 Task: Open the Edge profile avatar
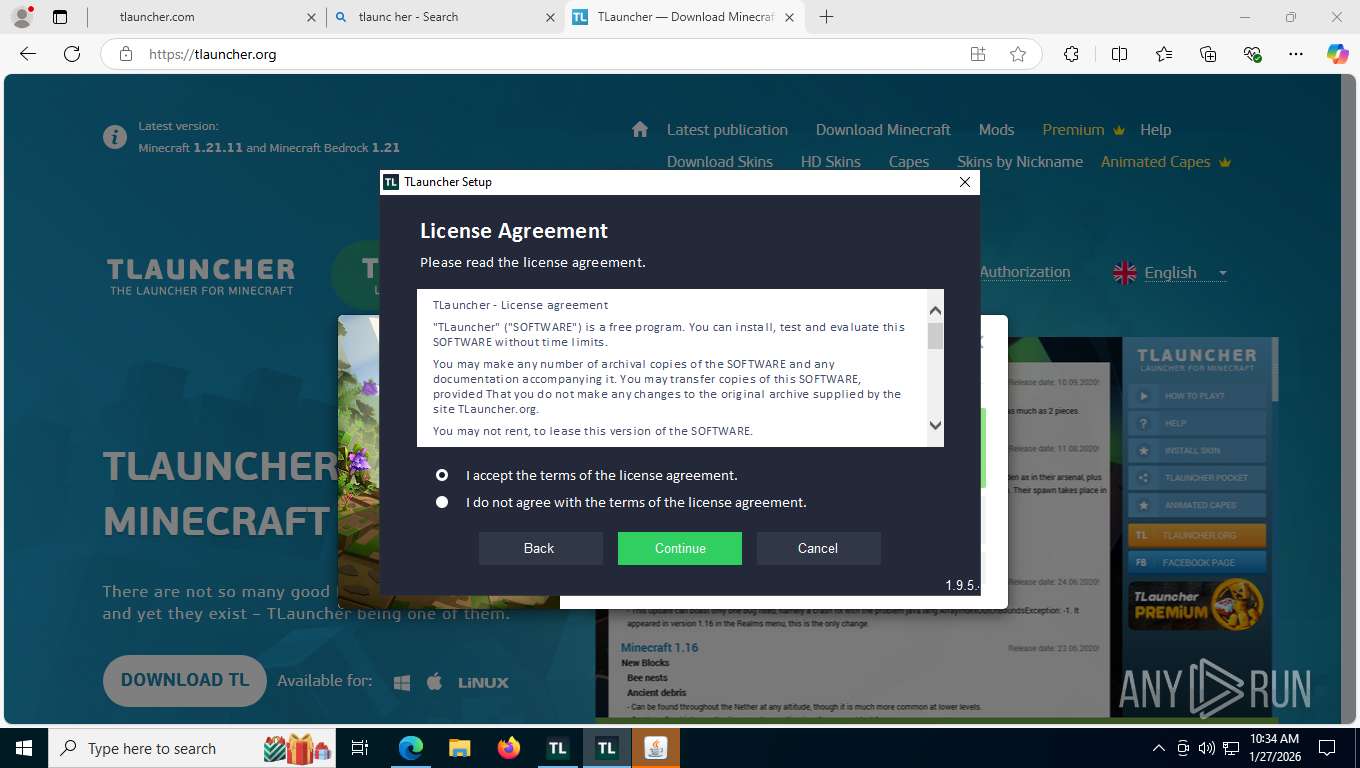(21, 17)
